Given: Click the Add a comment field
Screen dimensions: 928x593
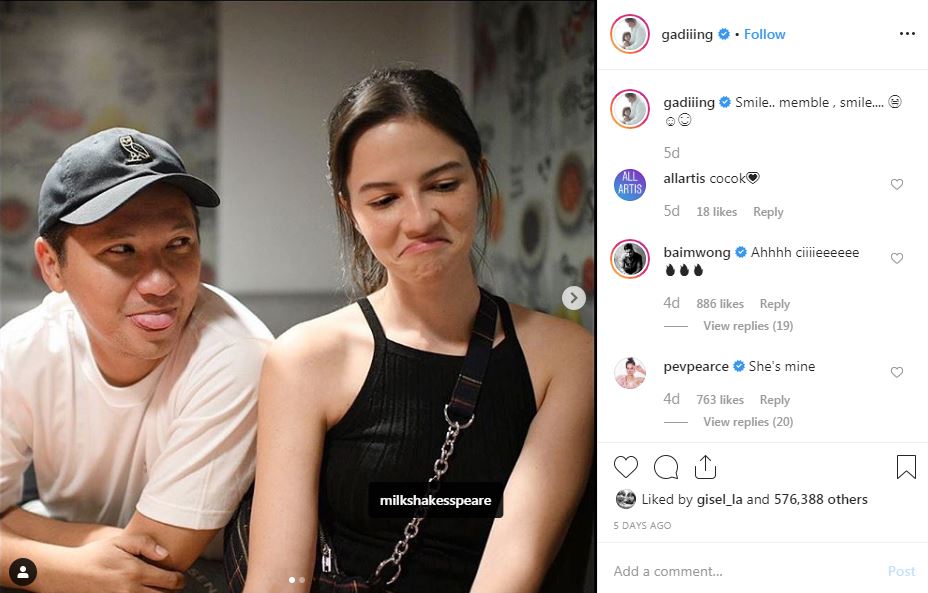Looking at the screenshot, I should pos(746,571).
